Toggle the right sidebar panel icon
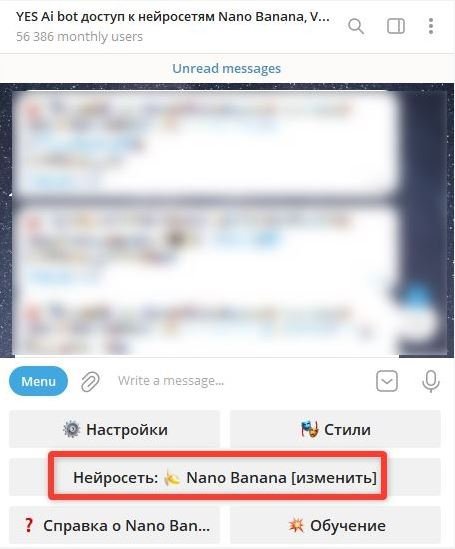This screenshot has height=549, width=455. pyautogui.click(x=396, y=26)
